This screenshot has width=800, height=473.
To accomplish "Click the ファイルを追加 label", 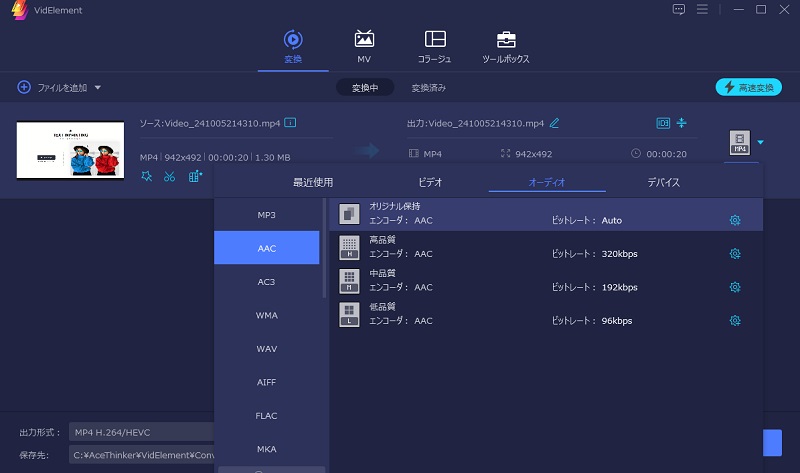I will 62,88.
